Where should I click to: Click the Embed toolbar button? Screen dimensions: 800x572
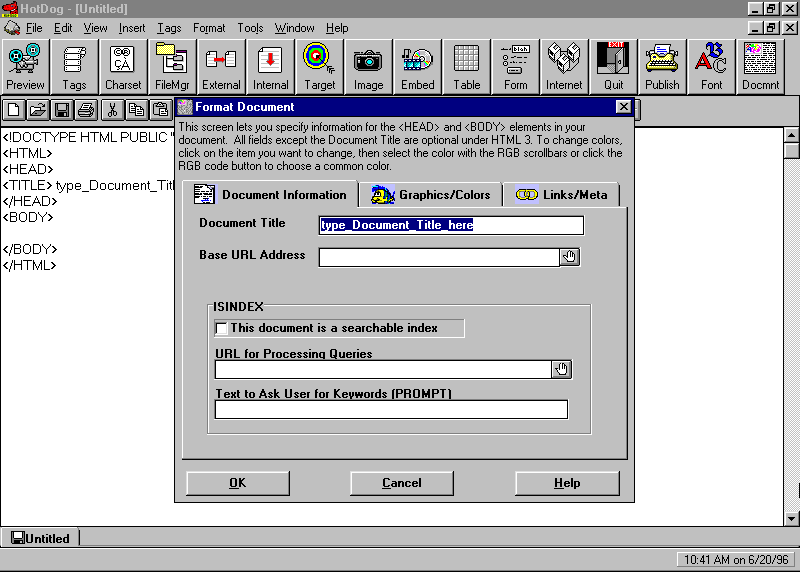[x=417, y=67]
